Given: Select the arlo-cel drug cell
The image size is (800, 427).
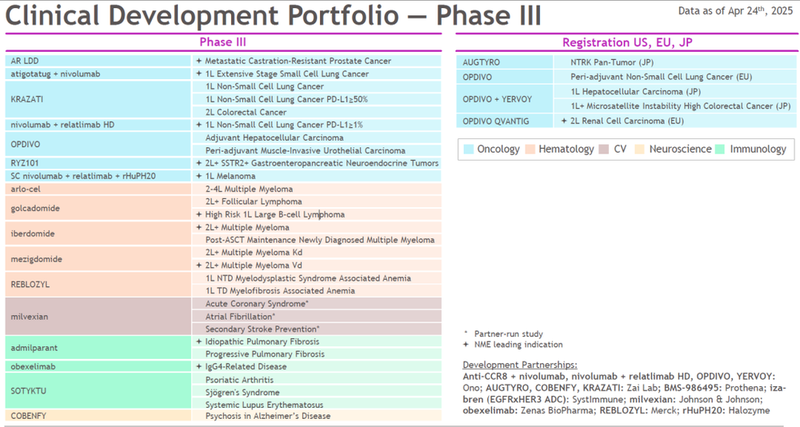Looking at the screenshot, I should pyautogui.click(x=98, y=189).
